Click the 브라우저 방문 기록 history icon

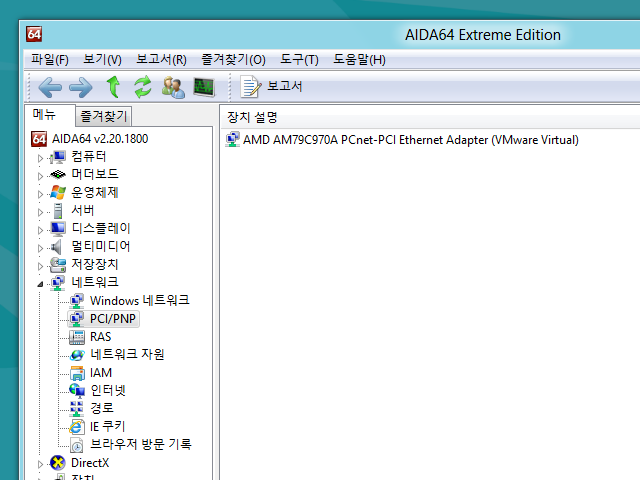click(76, 445)
